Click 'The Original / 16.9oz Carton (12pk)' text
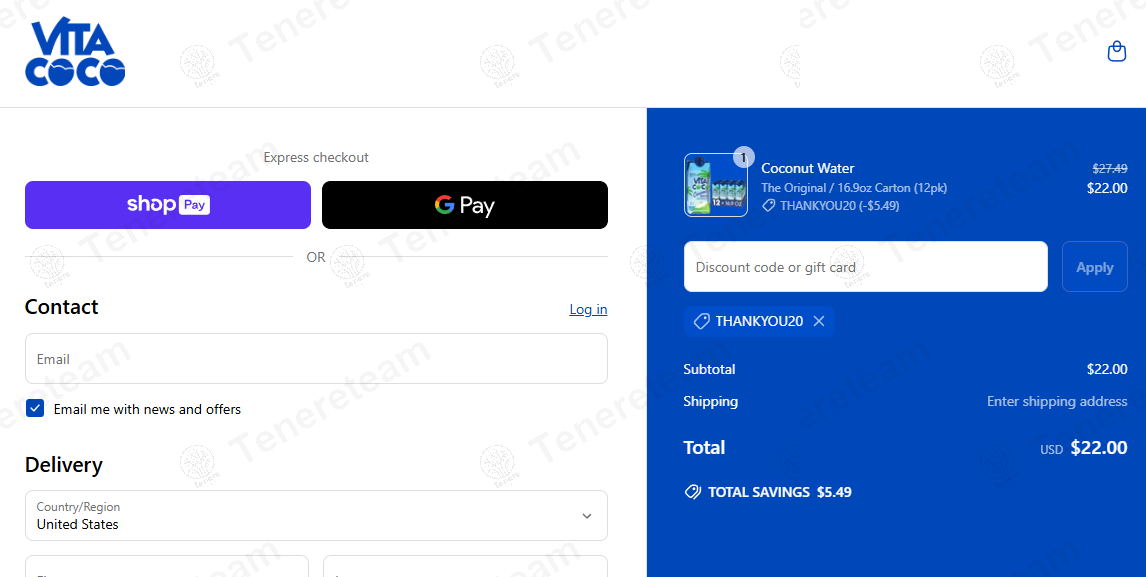The image size is (1146, 577). (x=854, y=188)
